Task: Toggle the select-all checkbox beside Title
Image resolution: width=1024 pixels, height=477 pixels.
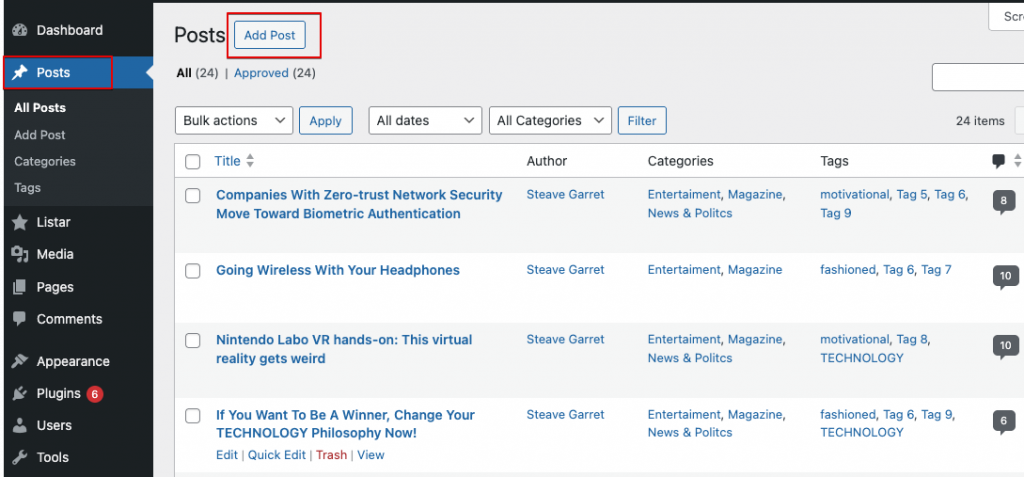Action: 193,161
